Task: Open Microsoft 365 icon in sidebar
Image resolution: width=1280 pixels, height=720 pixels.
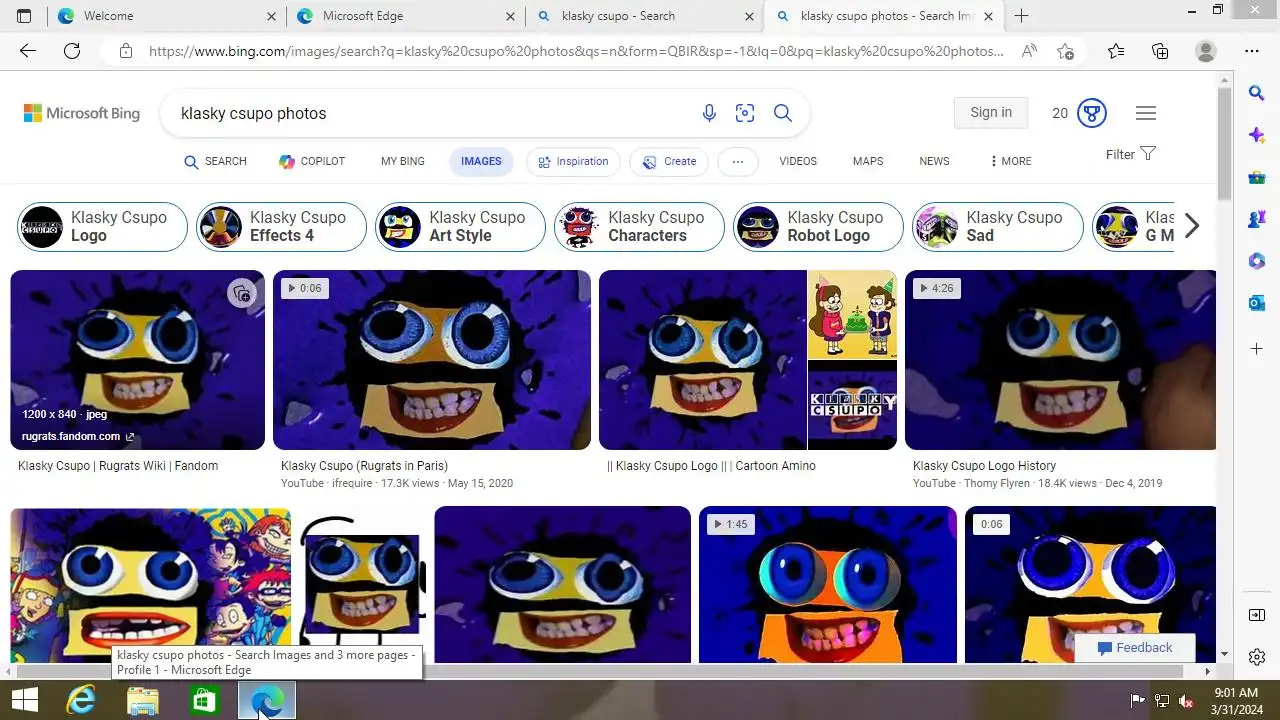Action: pos(1257,261)
